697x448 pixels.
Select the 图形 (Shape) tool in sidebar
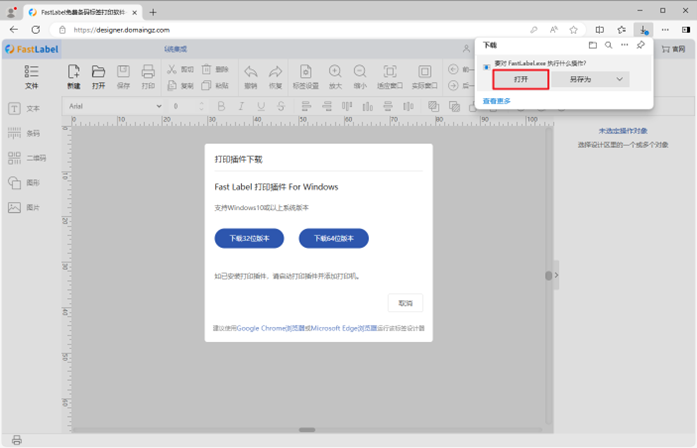click(24, 183)
